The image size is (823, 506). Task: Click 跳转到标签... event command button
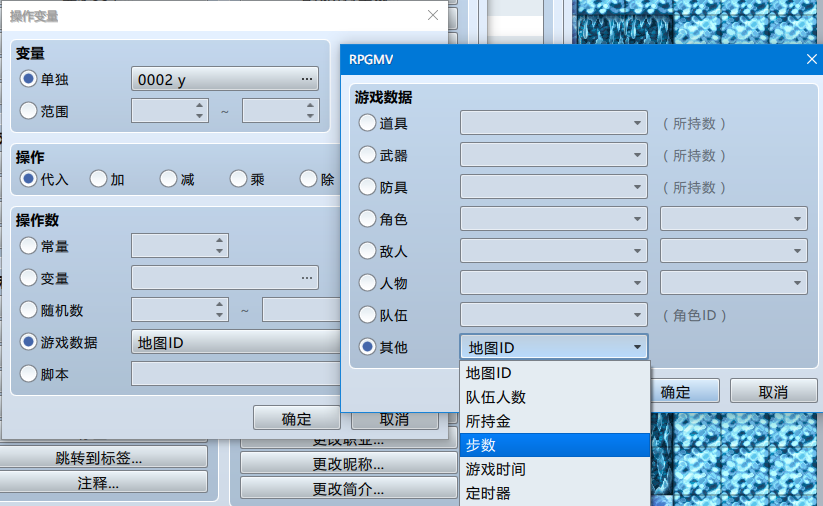point(104,458)
